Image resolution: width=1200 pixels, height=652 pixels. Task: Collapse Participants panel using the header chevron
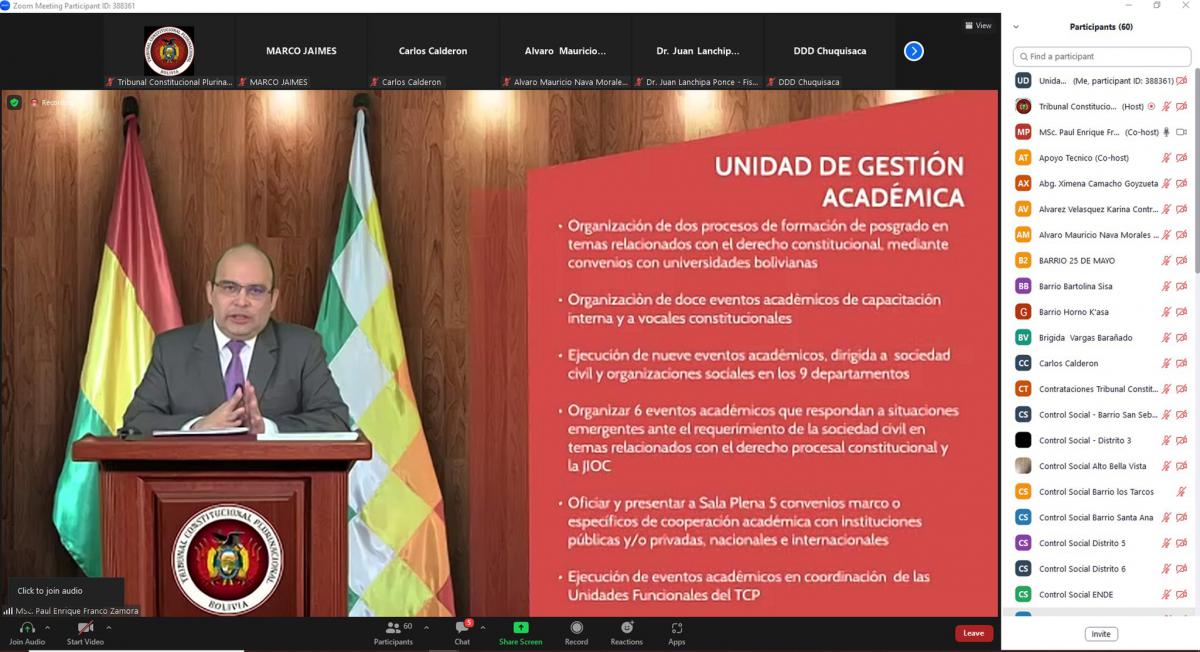pos(1017,27)
